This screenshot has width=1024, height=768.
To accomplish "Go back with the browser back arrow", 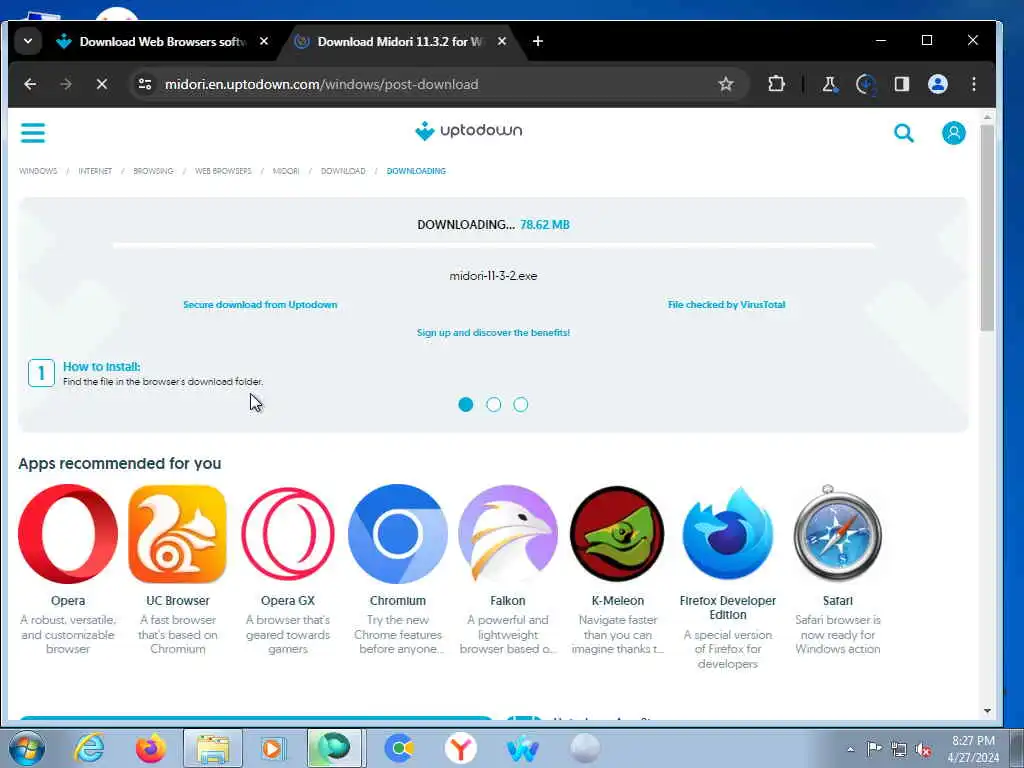I will point(30,84).
